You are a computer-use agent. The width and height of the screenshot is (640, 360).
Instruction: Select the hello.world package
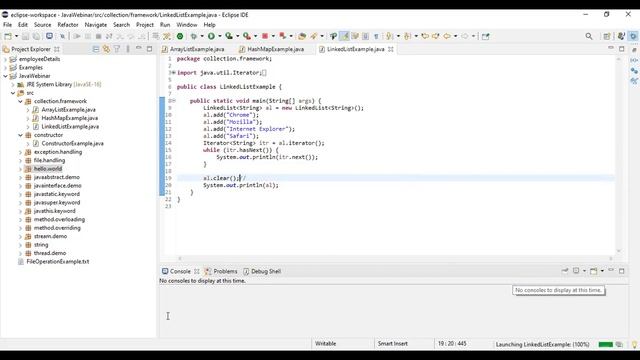click(48, 169)
